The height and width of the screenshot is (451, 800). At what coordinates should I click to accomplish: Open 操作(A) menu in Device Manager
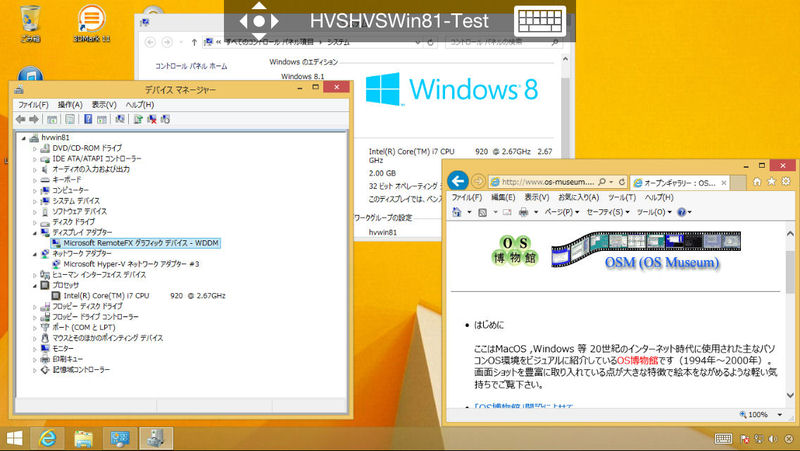tap(70, 105)
